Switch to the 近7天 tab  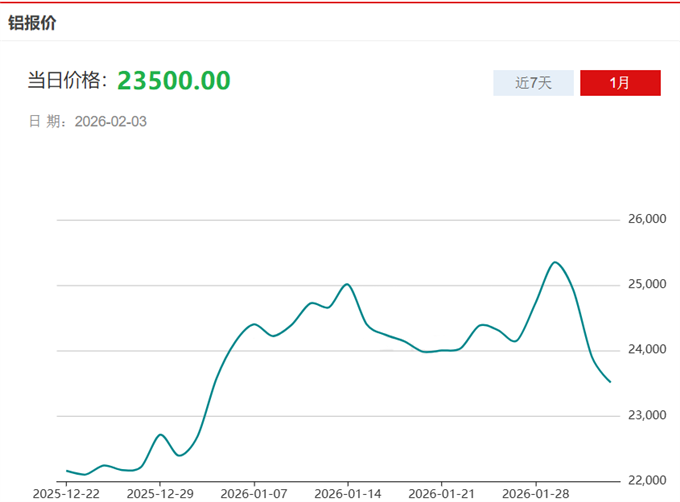[533, 83]
